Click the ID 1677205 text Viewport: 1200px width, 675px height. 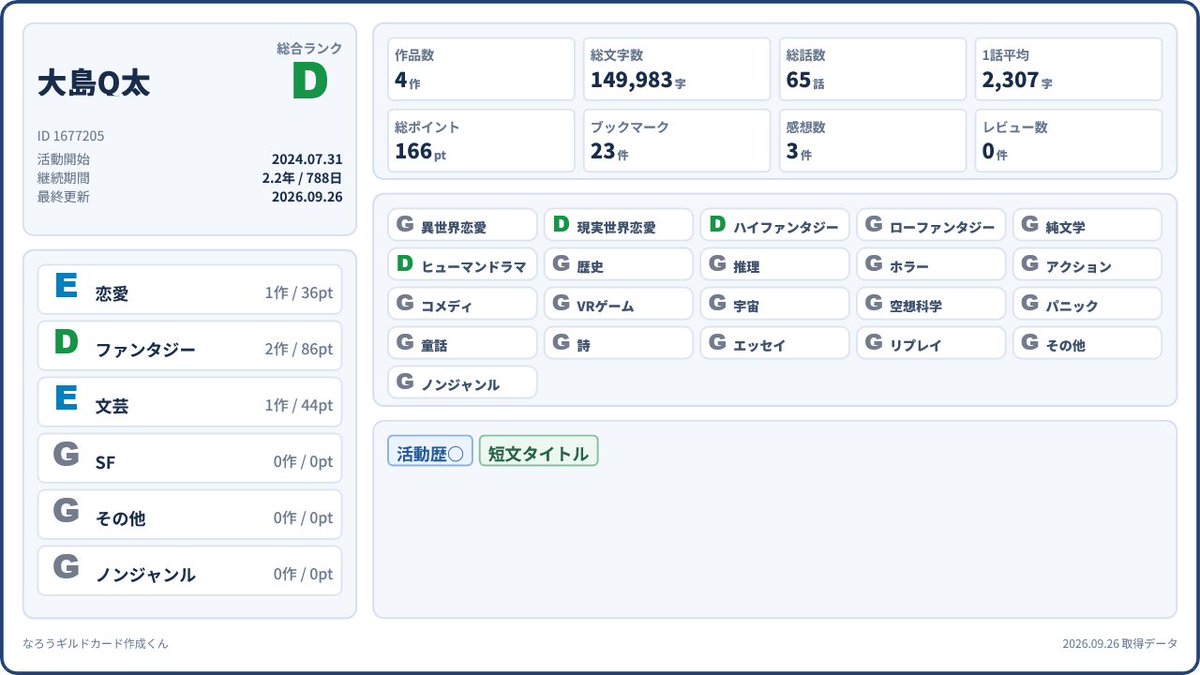click(71, 136)
